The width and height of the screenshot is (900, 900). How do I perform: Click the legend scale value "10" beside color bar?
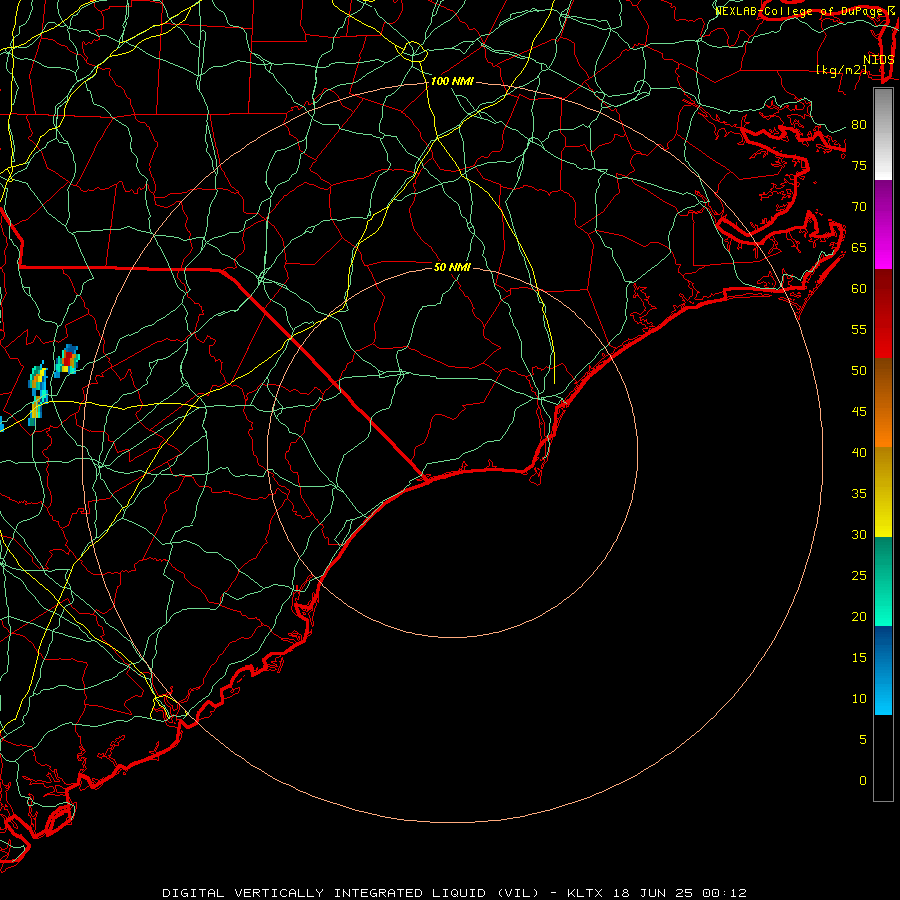pos(859,699)
